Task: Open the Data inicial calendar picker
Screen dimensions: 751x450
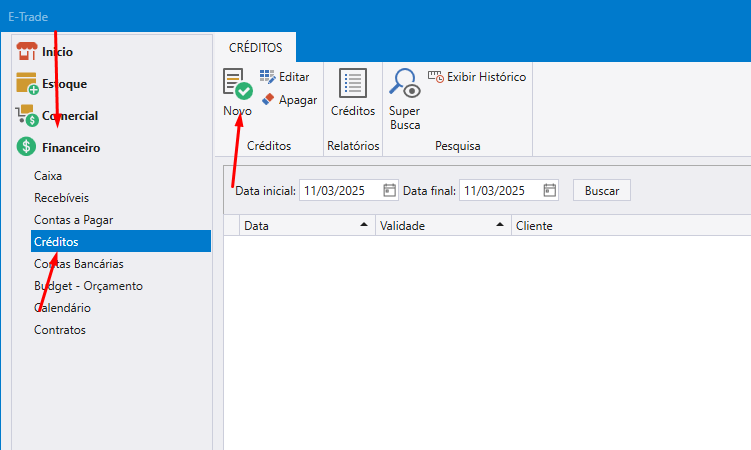Action: (389, 190)
